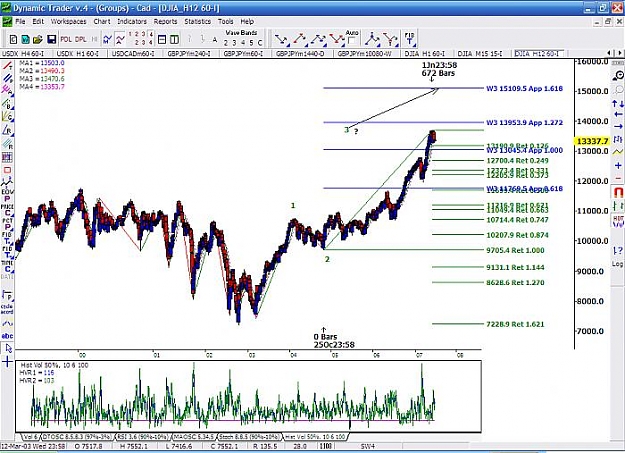Viewport: 625px width, 453px height.
Task: Select the blue down-swing wave tool
Action: click(281, 39)
